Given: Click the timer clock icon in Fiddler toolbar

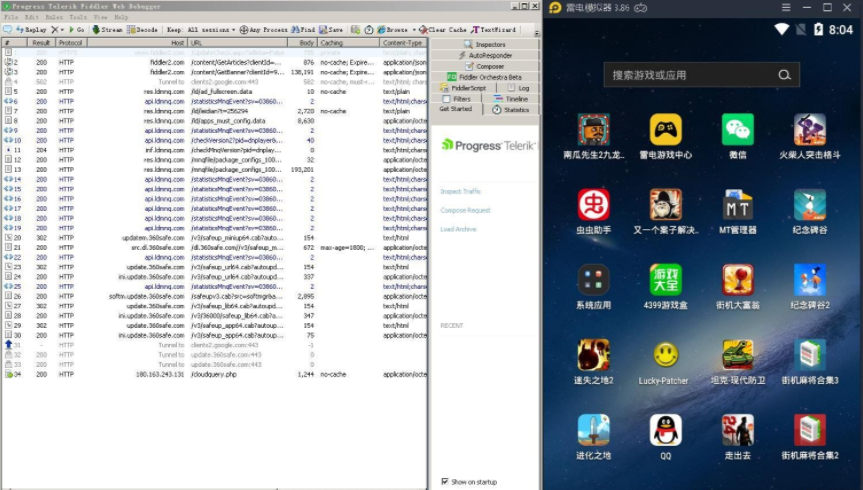Looking at the screenshot, I should [x=369, y=29].
